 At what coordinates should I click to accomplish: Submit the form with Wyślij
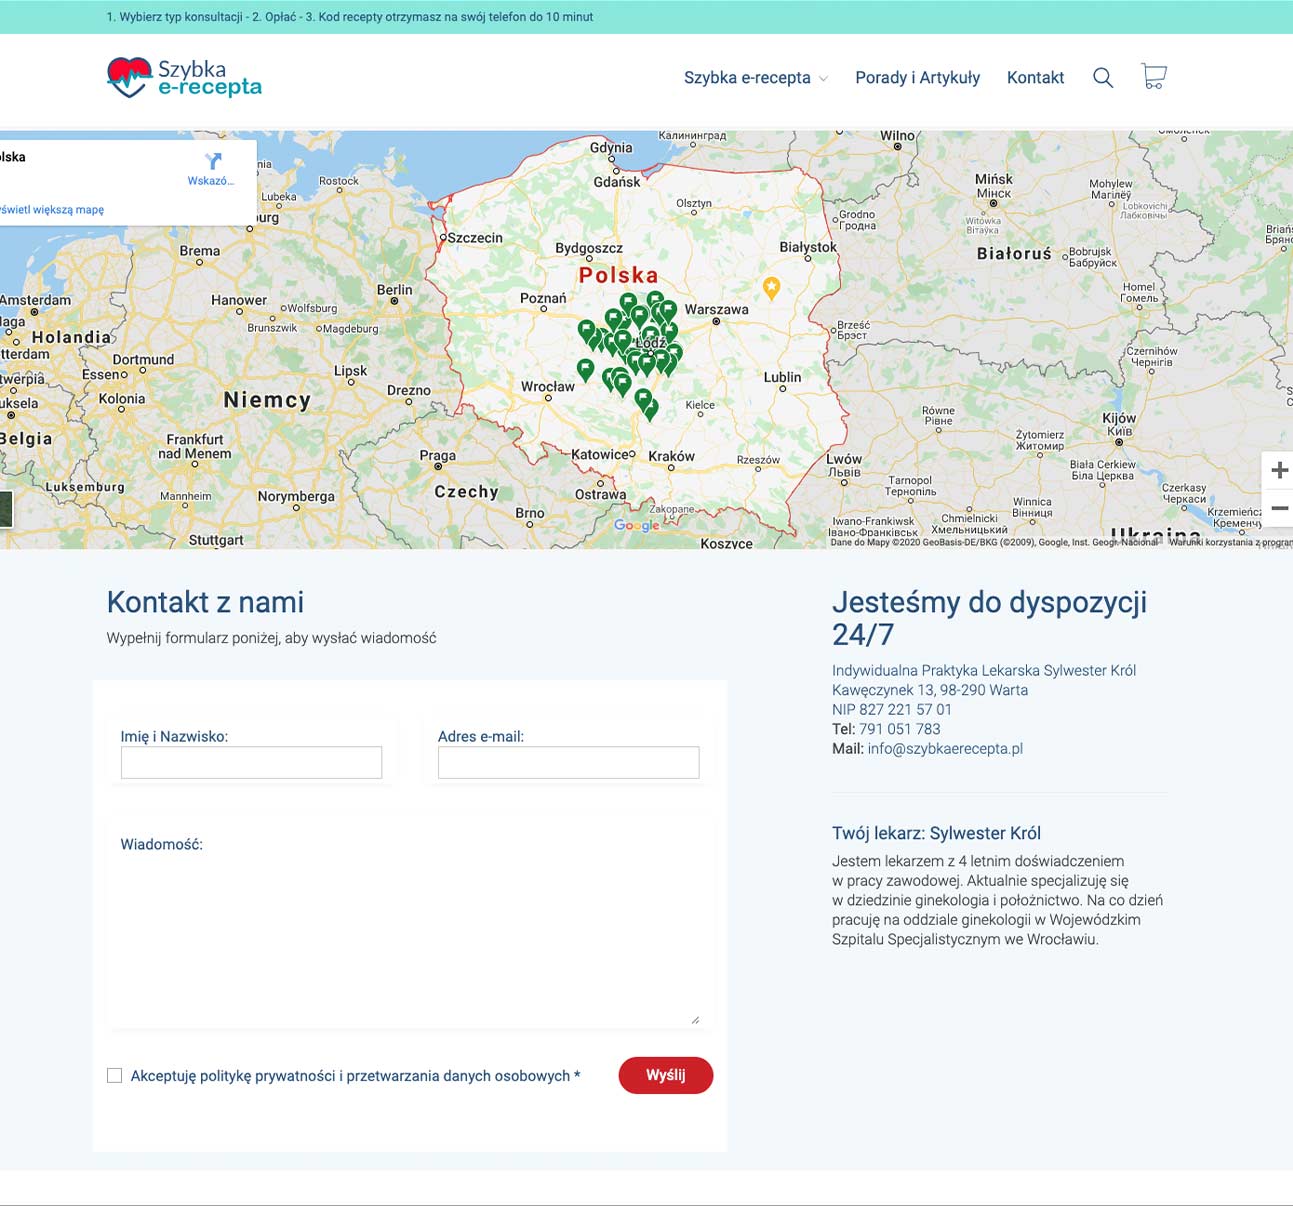(x=666, y=1075)
